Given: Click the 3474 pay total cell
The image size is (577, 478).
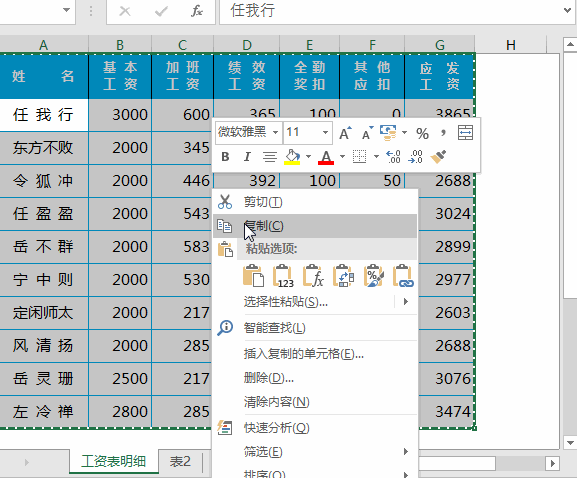Looking at the screenshot, I should click(x=446, y=412).
